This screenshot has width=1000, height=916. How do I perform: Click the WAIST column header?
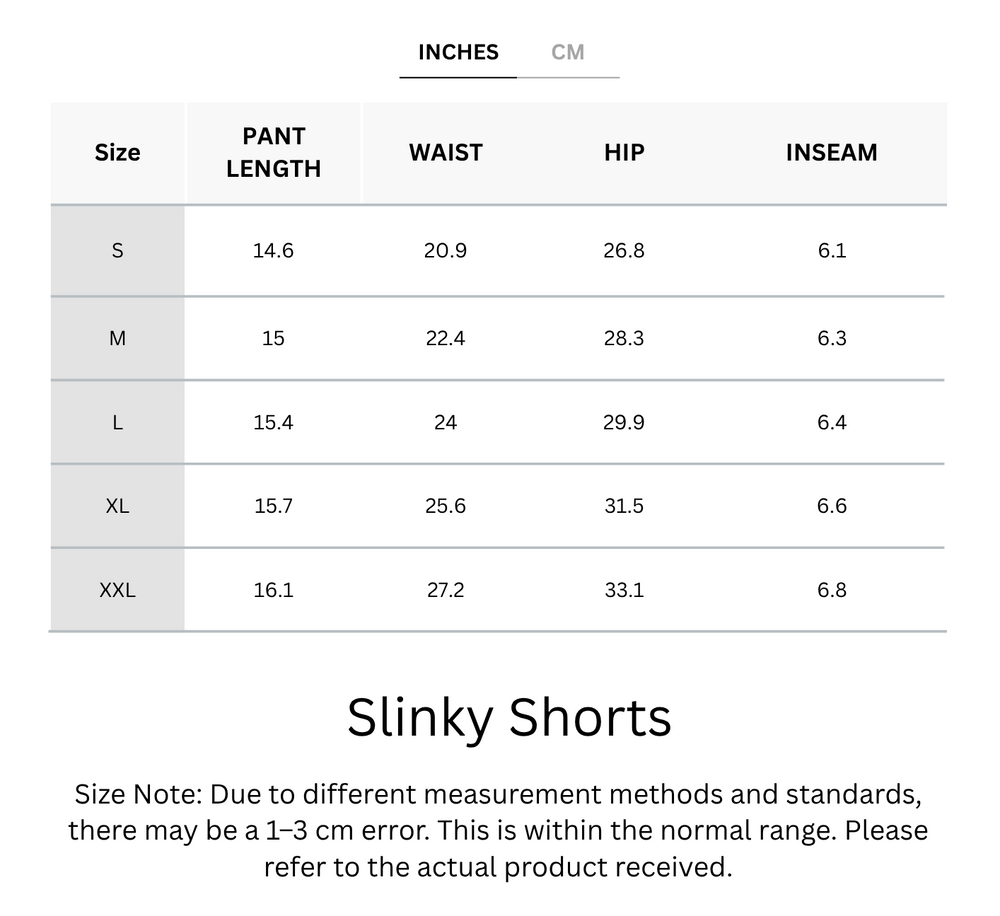point(445,153)
